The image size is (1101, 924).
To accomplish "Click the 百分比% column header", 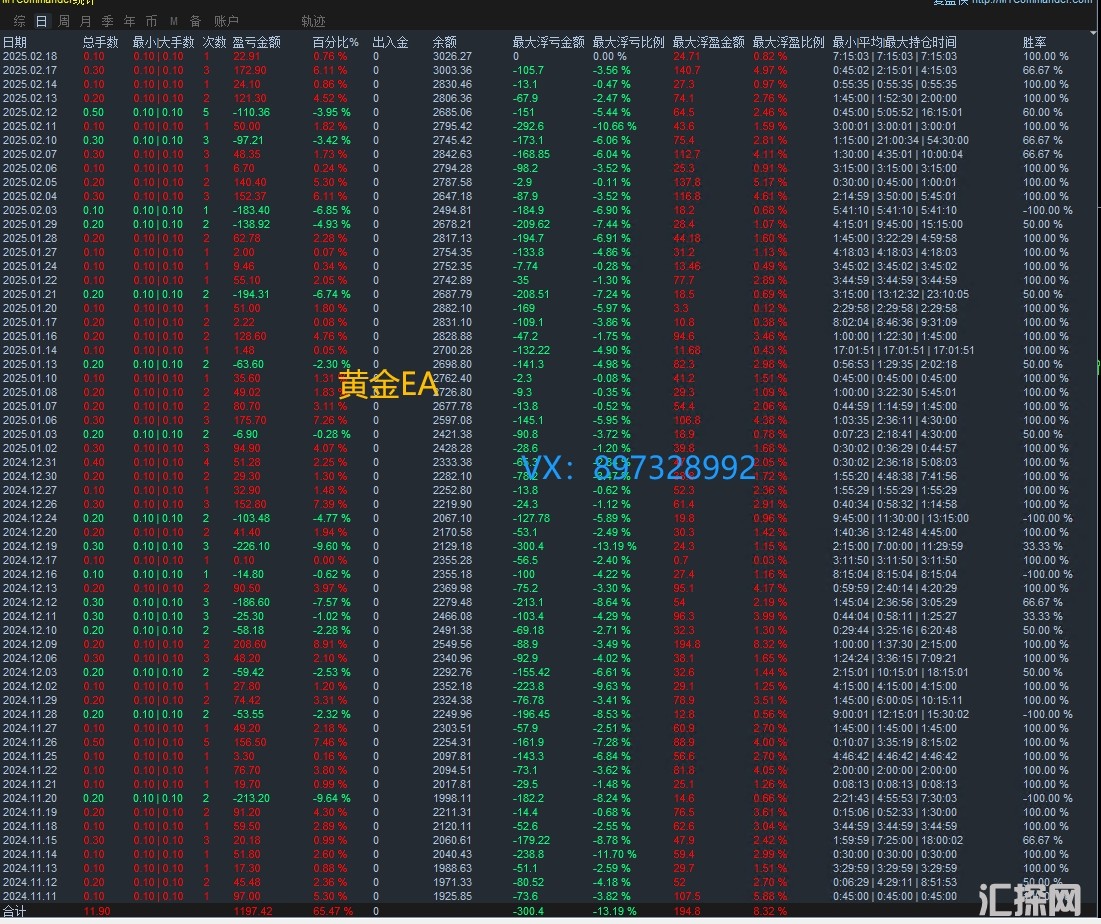I will (x=335, y=42).
